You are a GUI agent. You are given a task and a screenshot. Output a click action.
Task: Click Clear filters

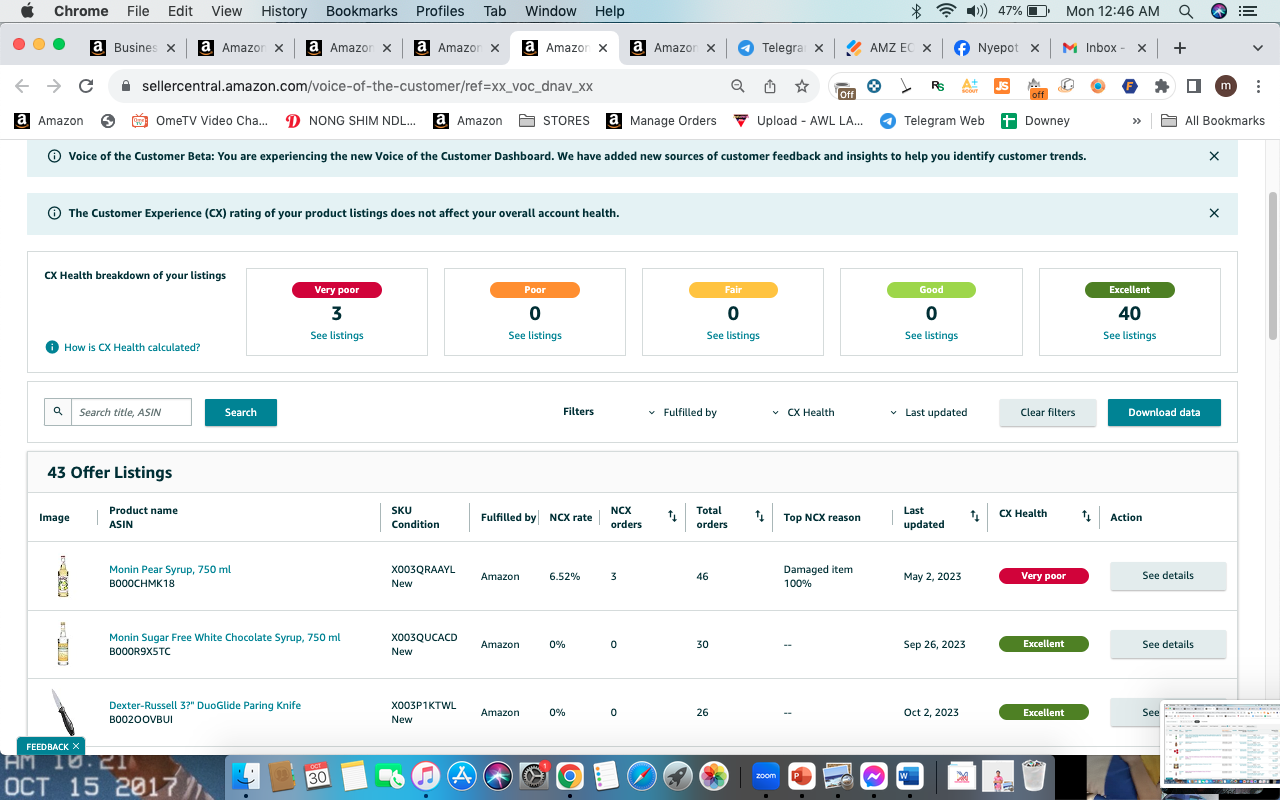(x=1048, y=412)
